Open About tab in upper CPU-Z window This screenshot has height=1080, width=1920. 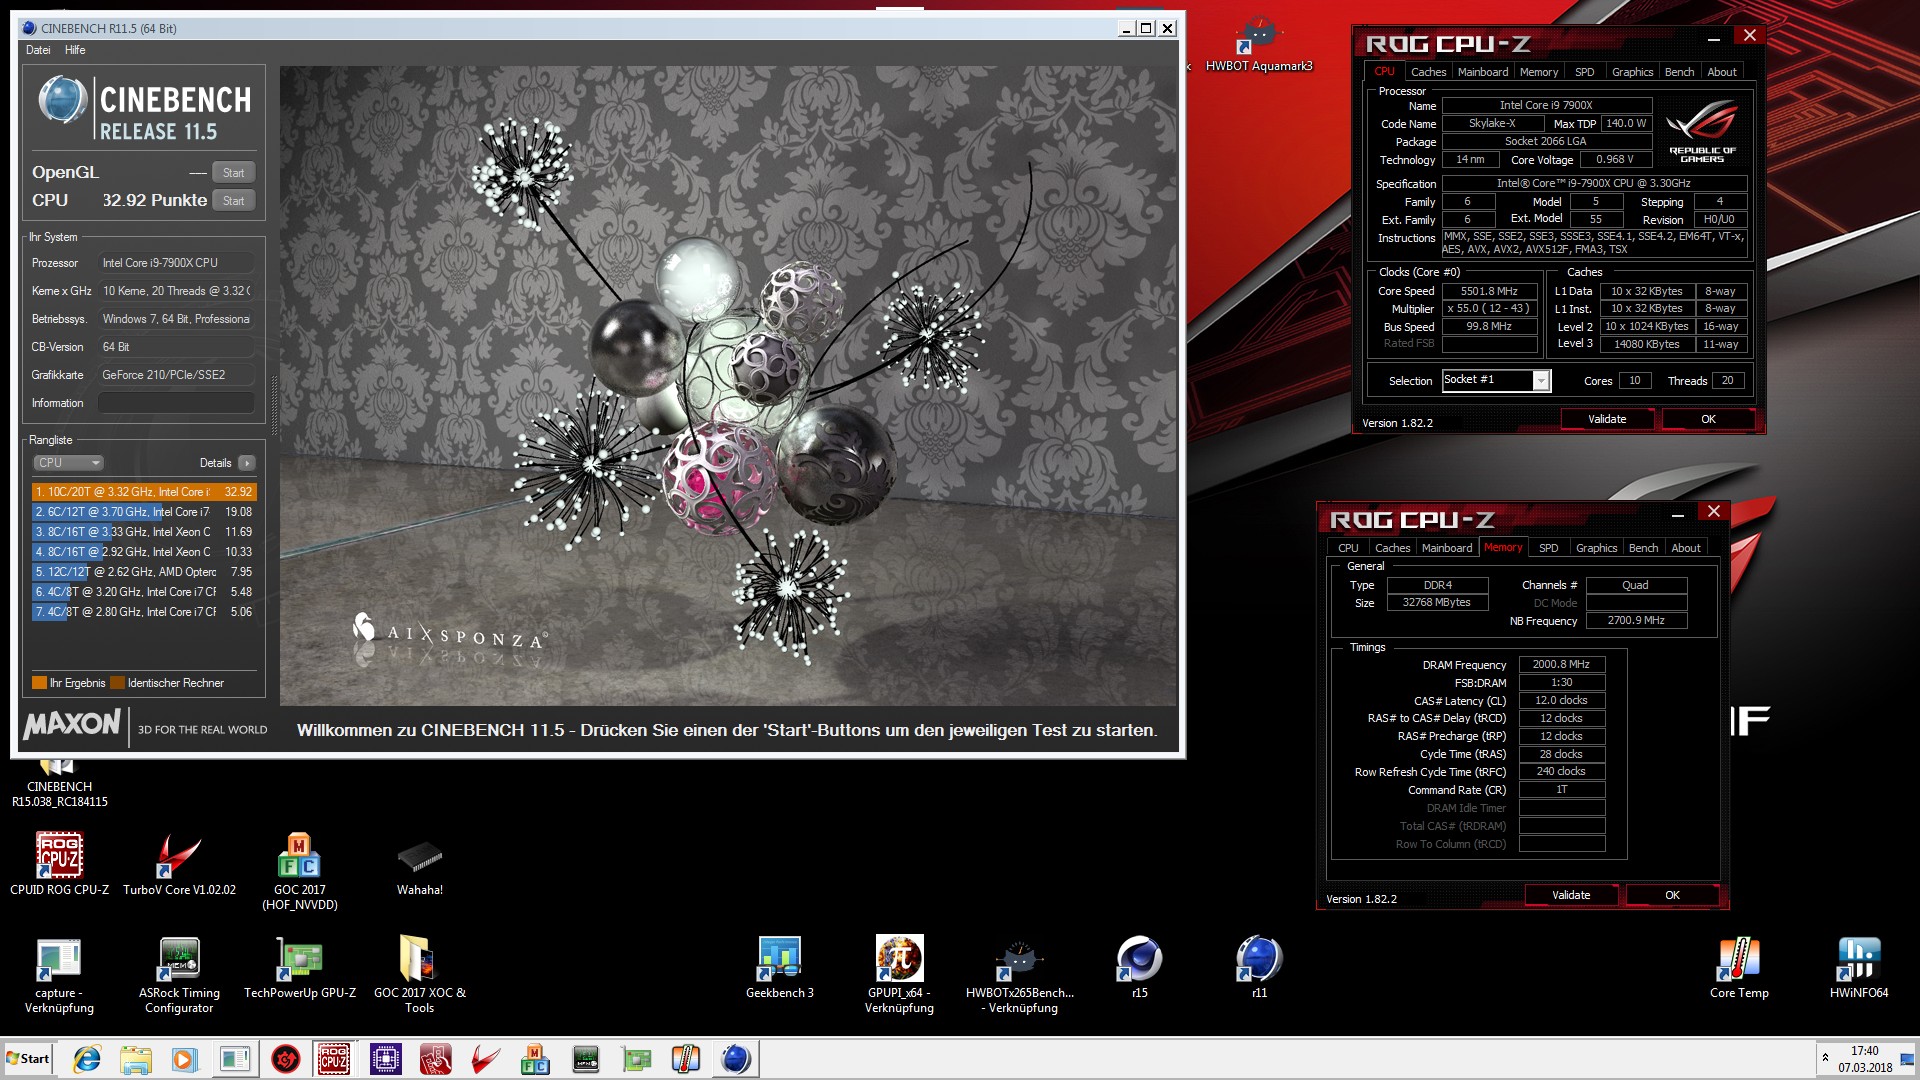[1721, 72]
